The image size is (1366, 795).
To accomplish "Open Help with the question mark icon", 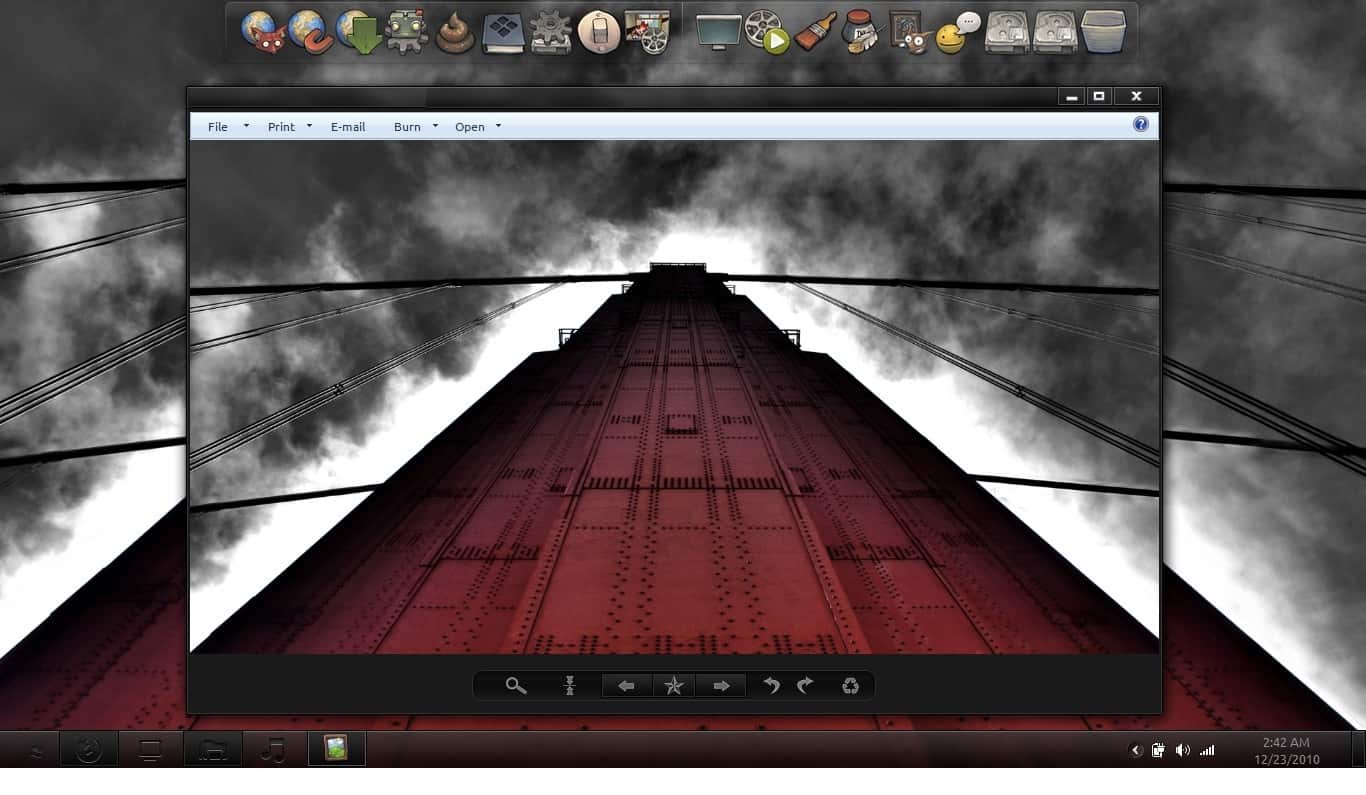I will click(1140, 124).
